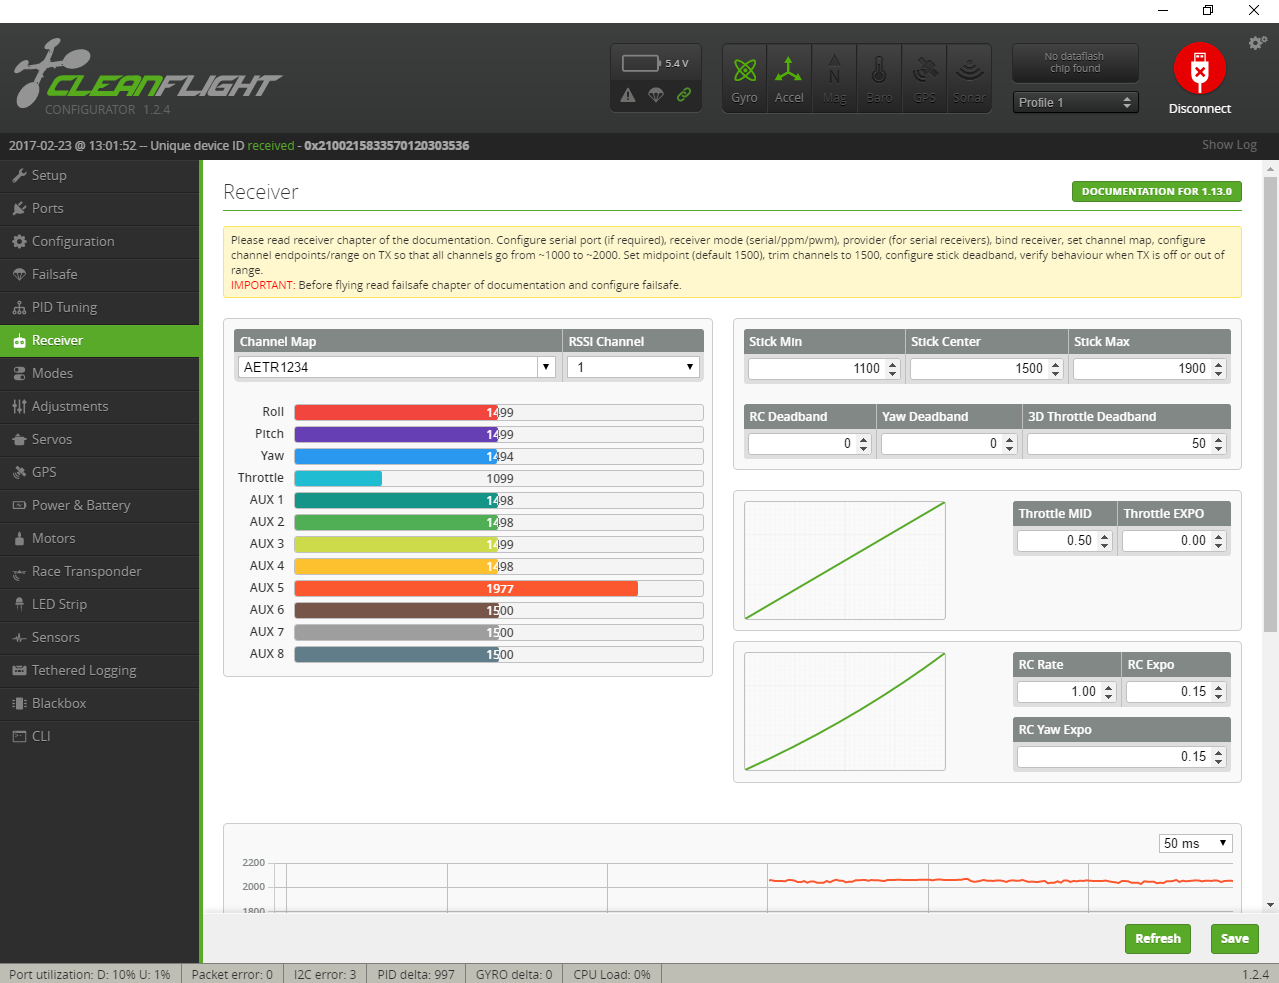Click the battery voltage icon showing 5.4 V
The height and width of the screenshot is (983, 1279).
pyautogui.click(x=641, y=63)
